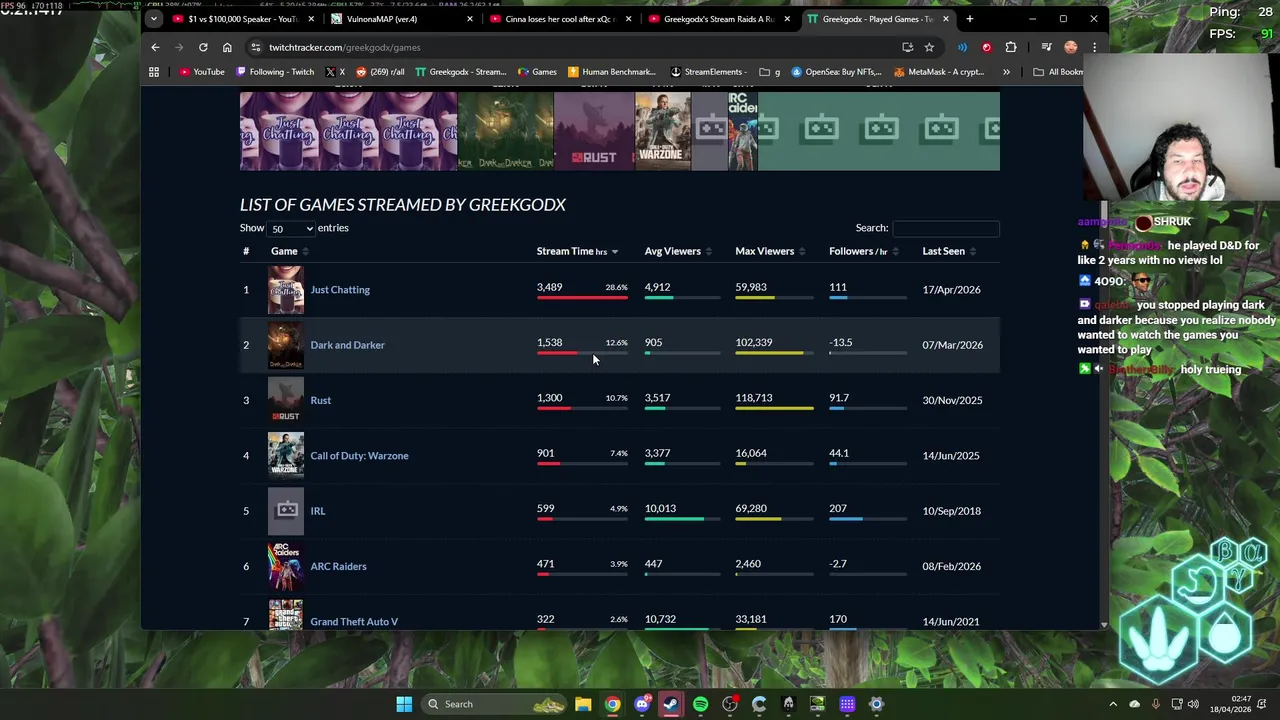This screenshot has width=1280, height=720.
Task: Open the Reddit r/all bookmark
Action: click(x=380, y=72)
